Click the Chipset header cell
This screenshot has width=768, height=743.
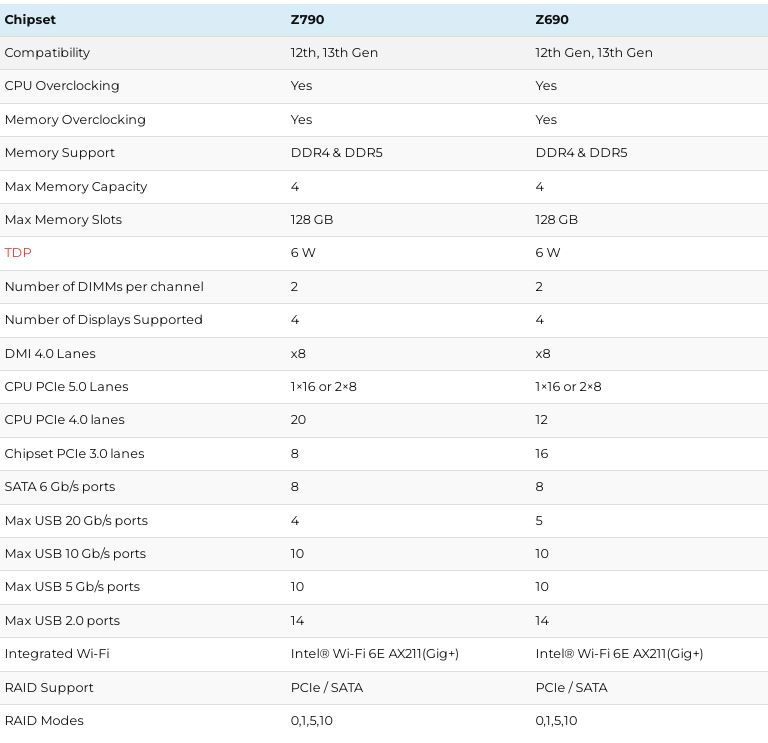pyautogui.click(x=30, y=19)
